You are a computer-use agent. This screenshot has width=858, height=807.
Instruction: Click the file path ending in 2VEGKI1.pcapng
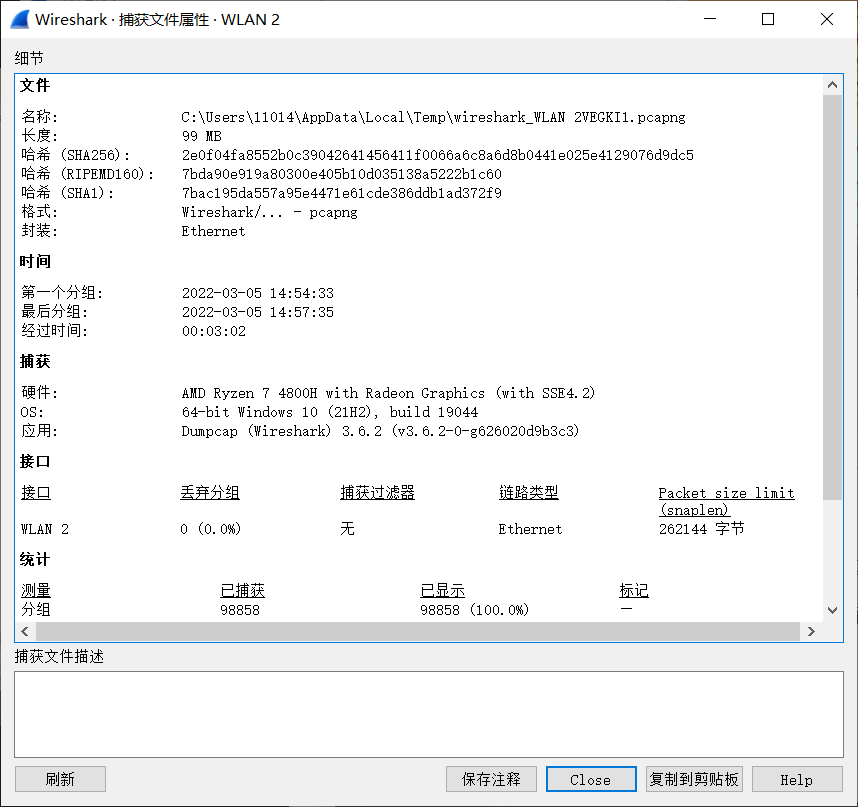tap(433, 117)
